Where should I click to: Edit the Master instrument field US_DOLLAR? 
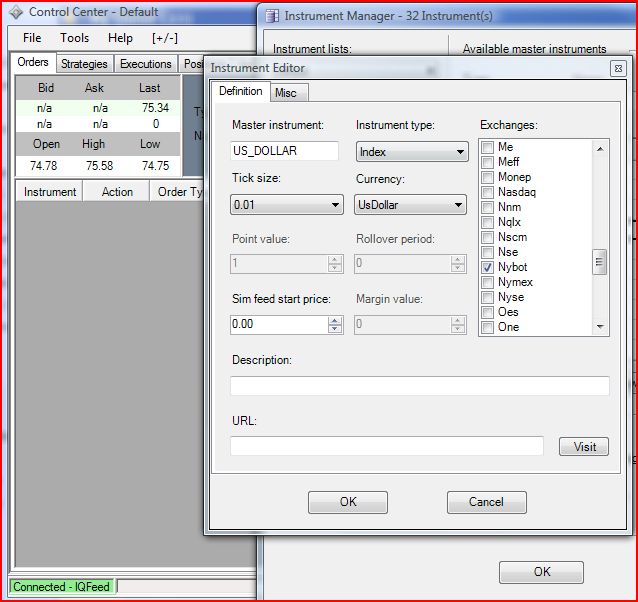pos(284,151)
